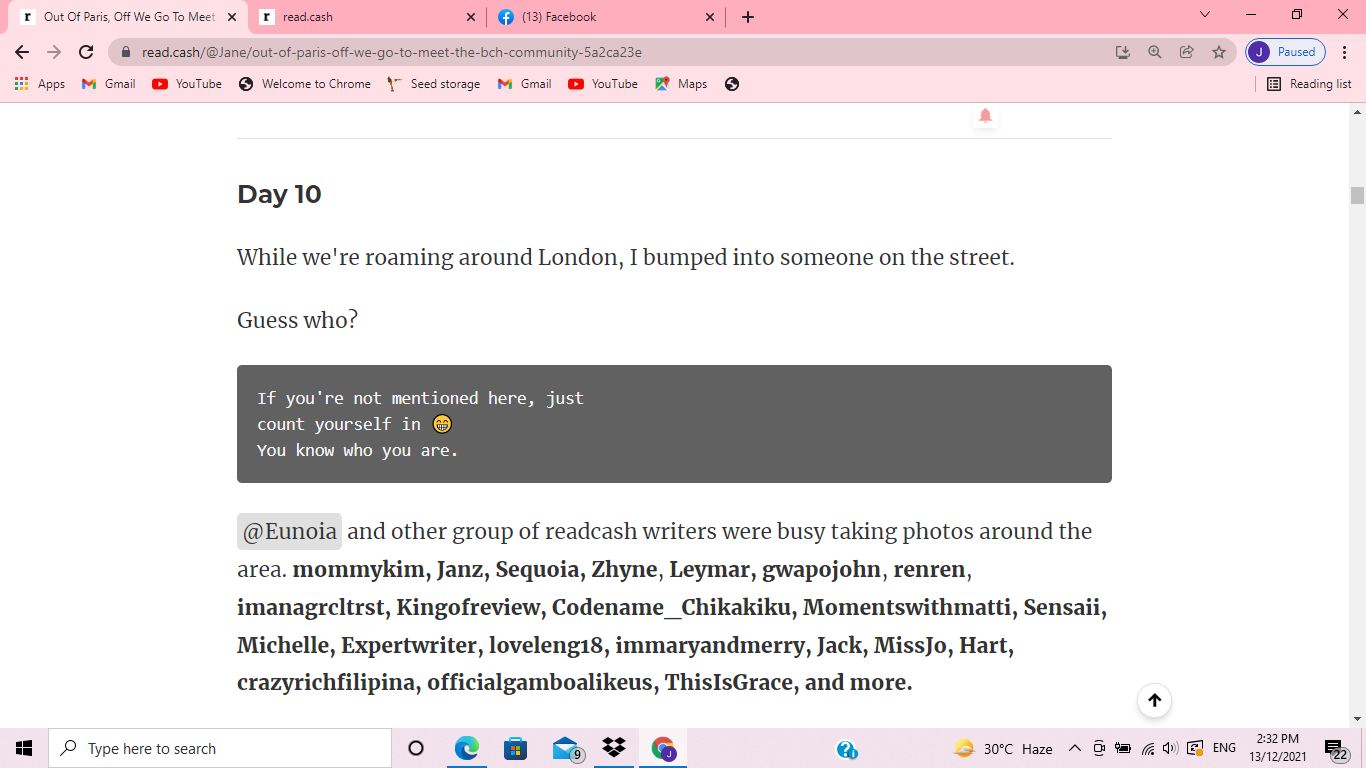Open Microsoft Edge from taskbar
This screenshot has height=768, width=1366.
pyautogui.click(x=467, y=748)
